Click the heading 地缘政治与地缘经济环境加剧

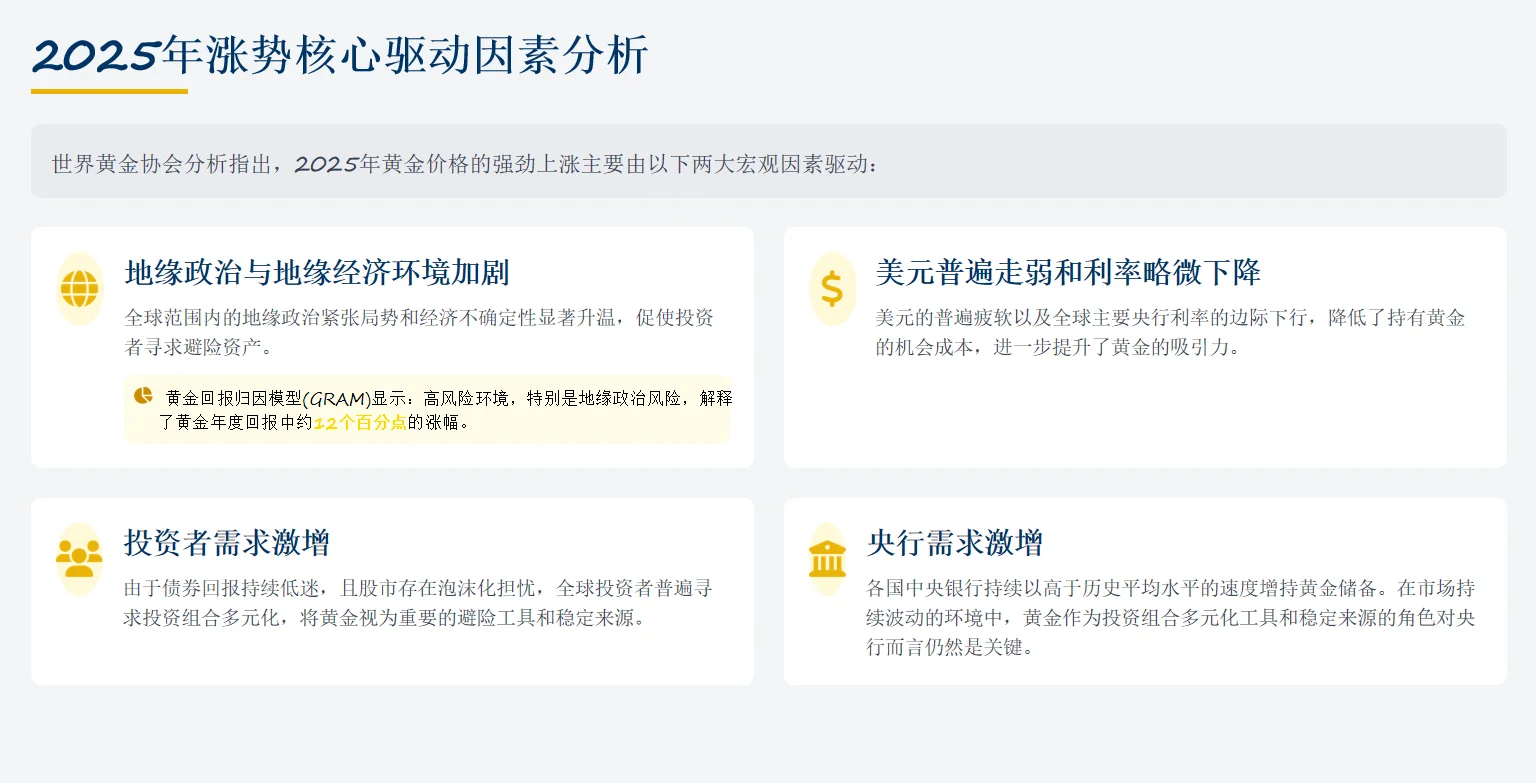pyautogui.click(x=317, y=272)
